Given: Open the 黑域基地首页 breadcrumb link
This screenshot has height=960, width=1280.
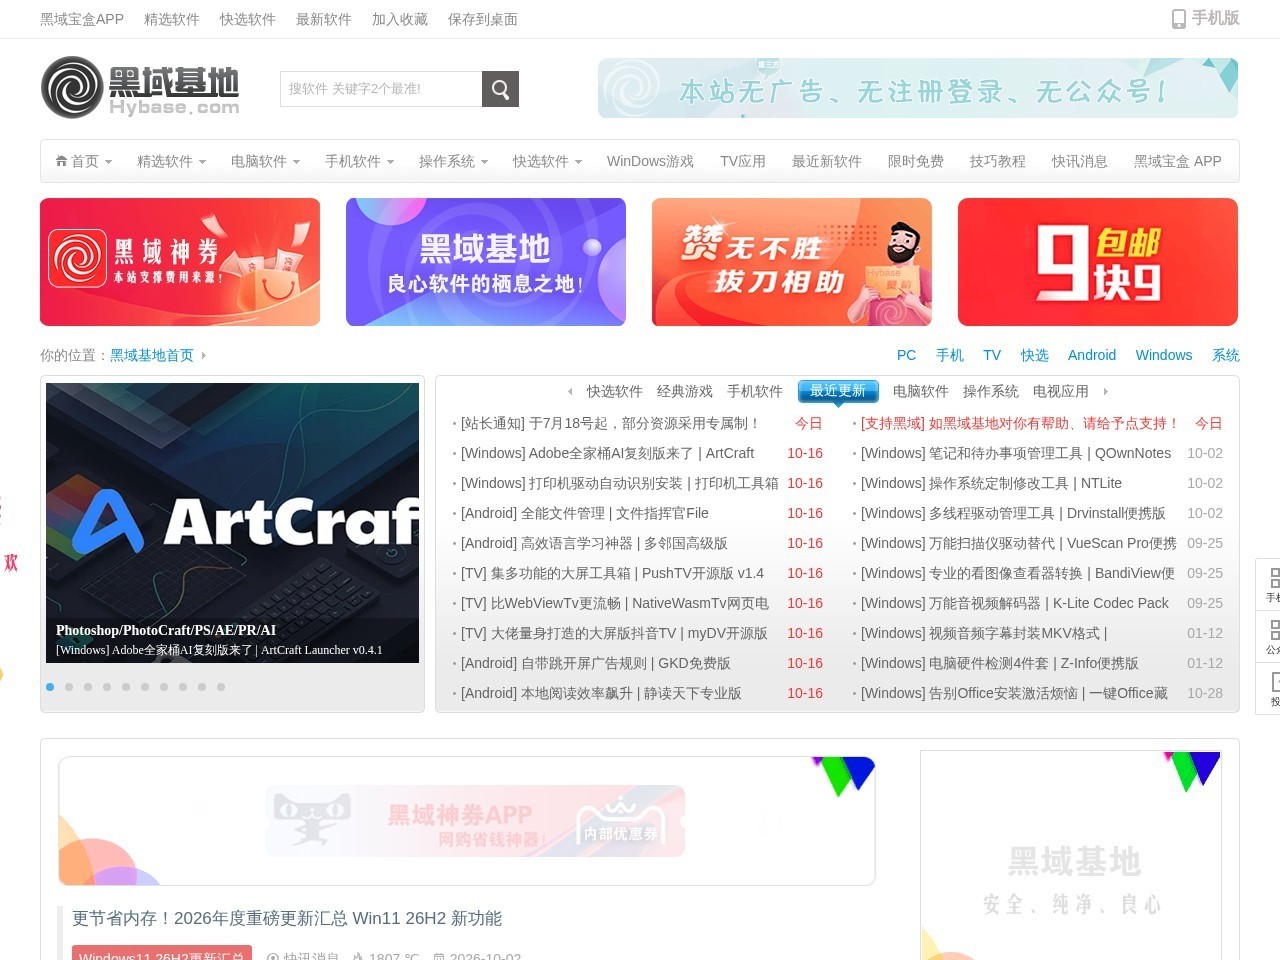Looking at the screenshot, I should coord(152,355).
